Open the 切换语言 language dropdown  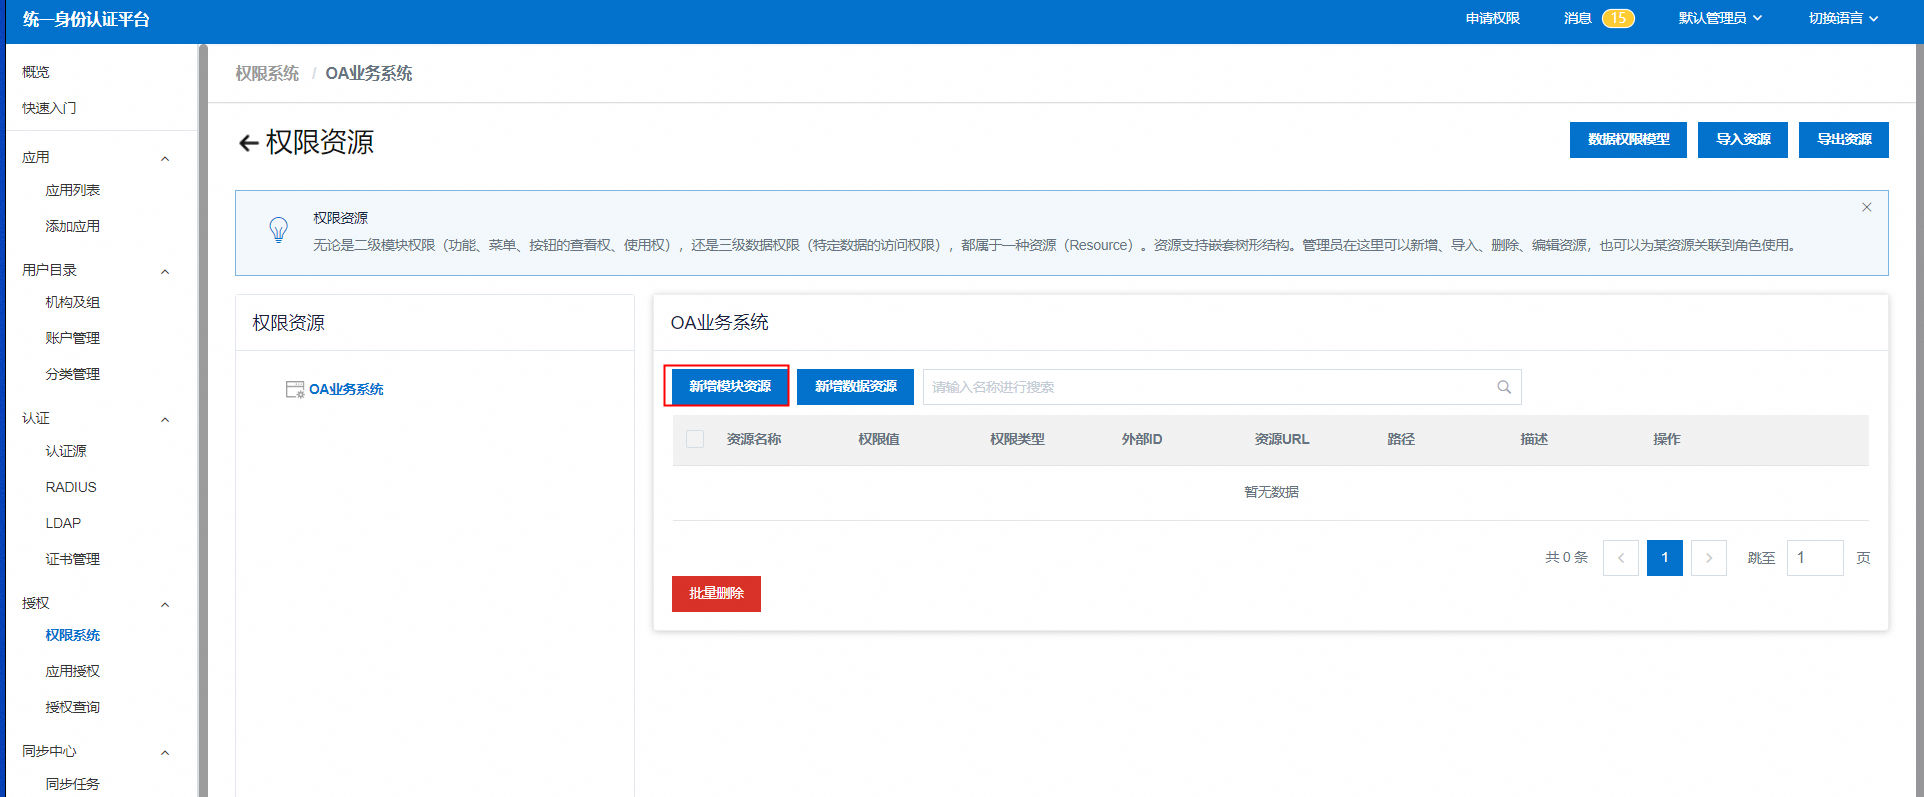(x=1843, y=18)
